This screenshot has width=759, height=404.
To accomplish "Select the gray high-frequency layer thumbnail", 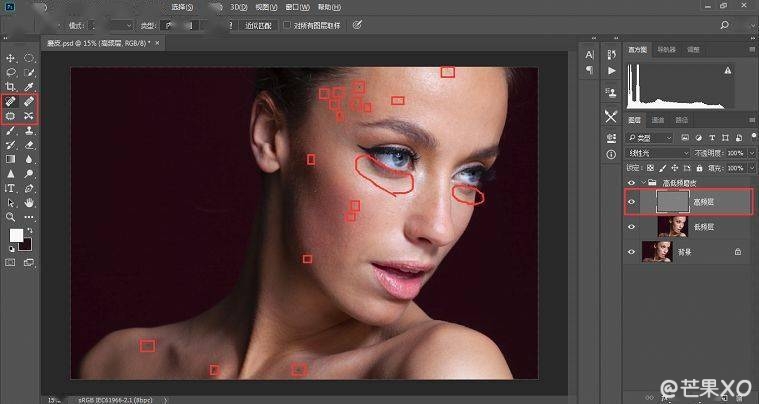I will 673,202.
